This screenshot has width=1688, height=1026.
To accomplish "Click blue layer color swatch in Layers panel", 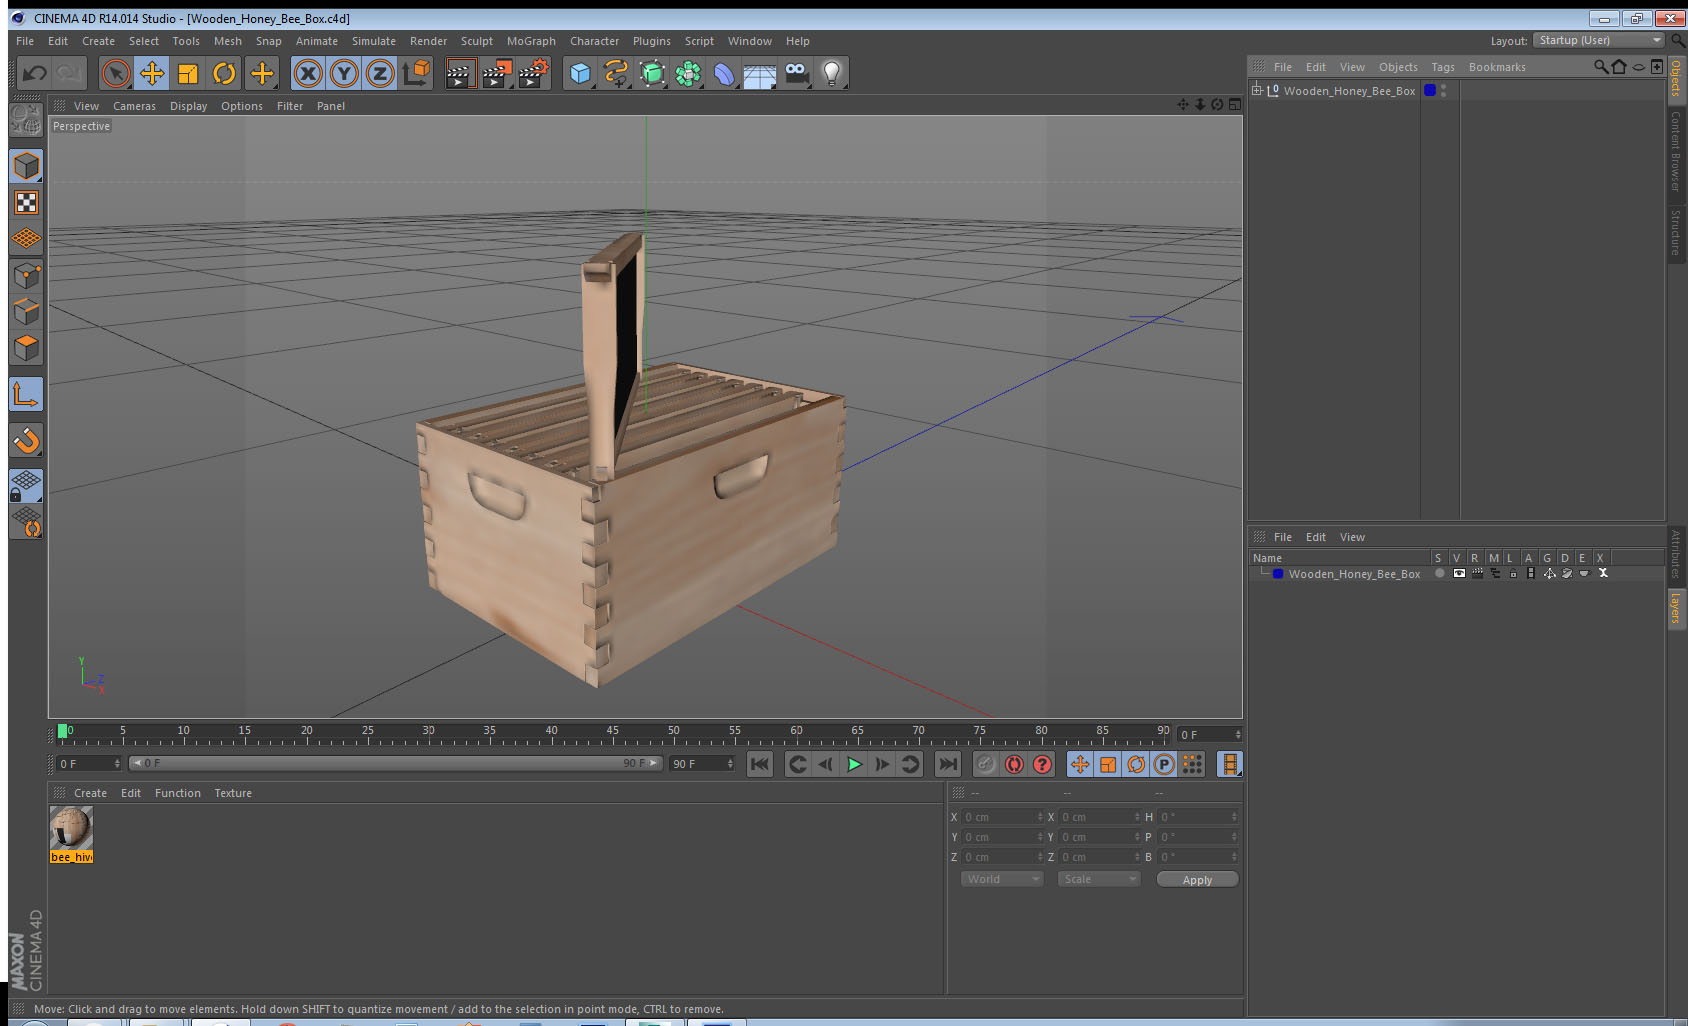I will (x=1278, y=574).
